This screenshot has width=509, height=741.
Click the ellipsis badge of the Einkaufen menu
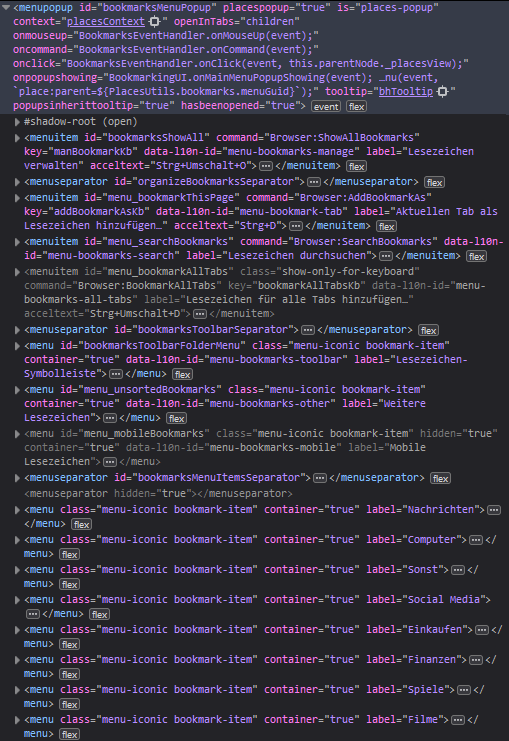[482, 630]
